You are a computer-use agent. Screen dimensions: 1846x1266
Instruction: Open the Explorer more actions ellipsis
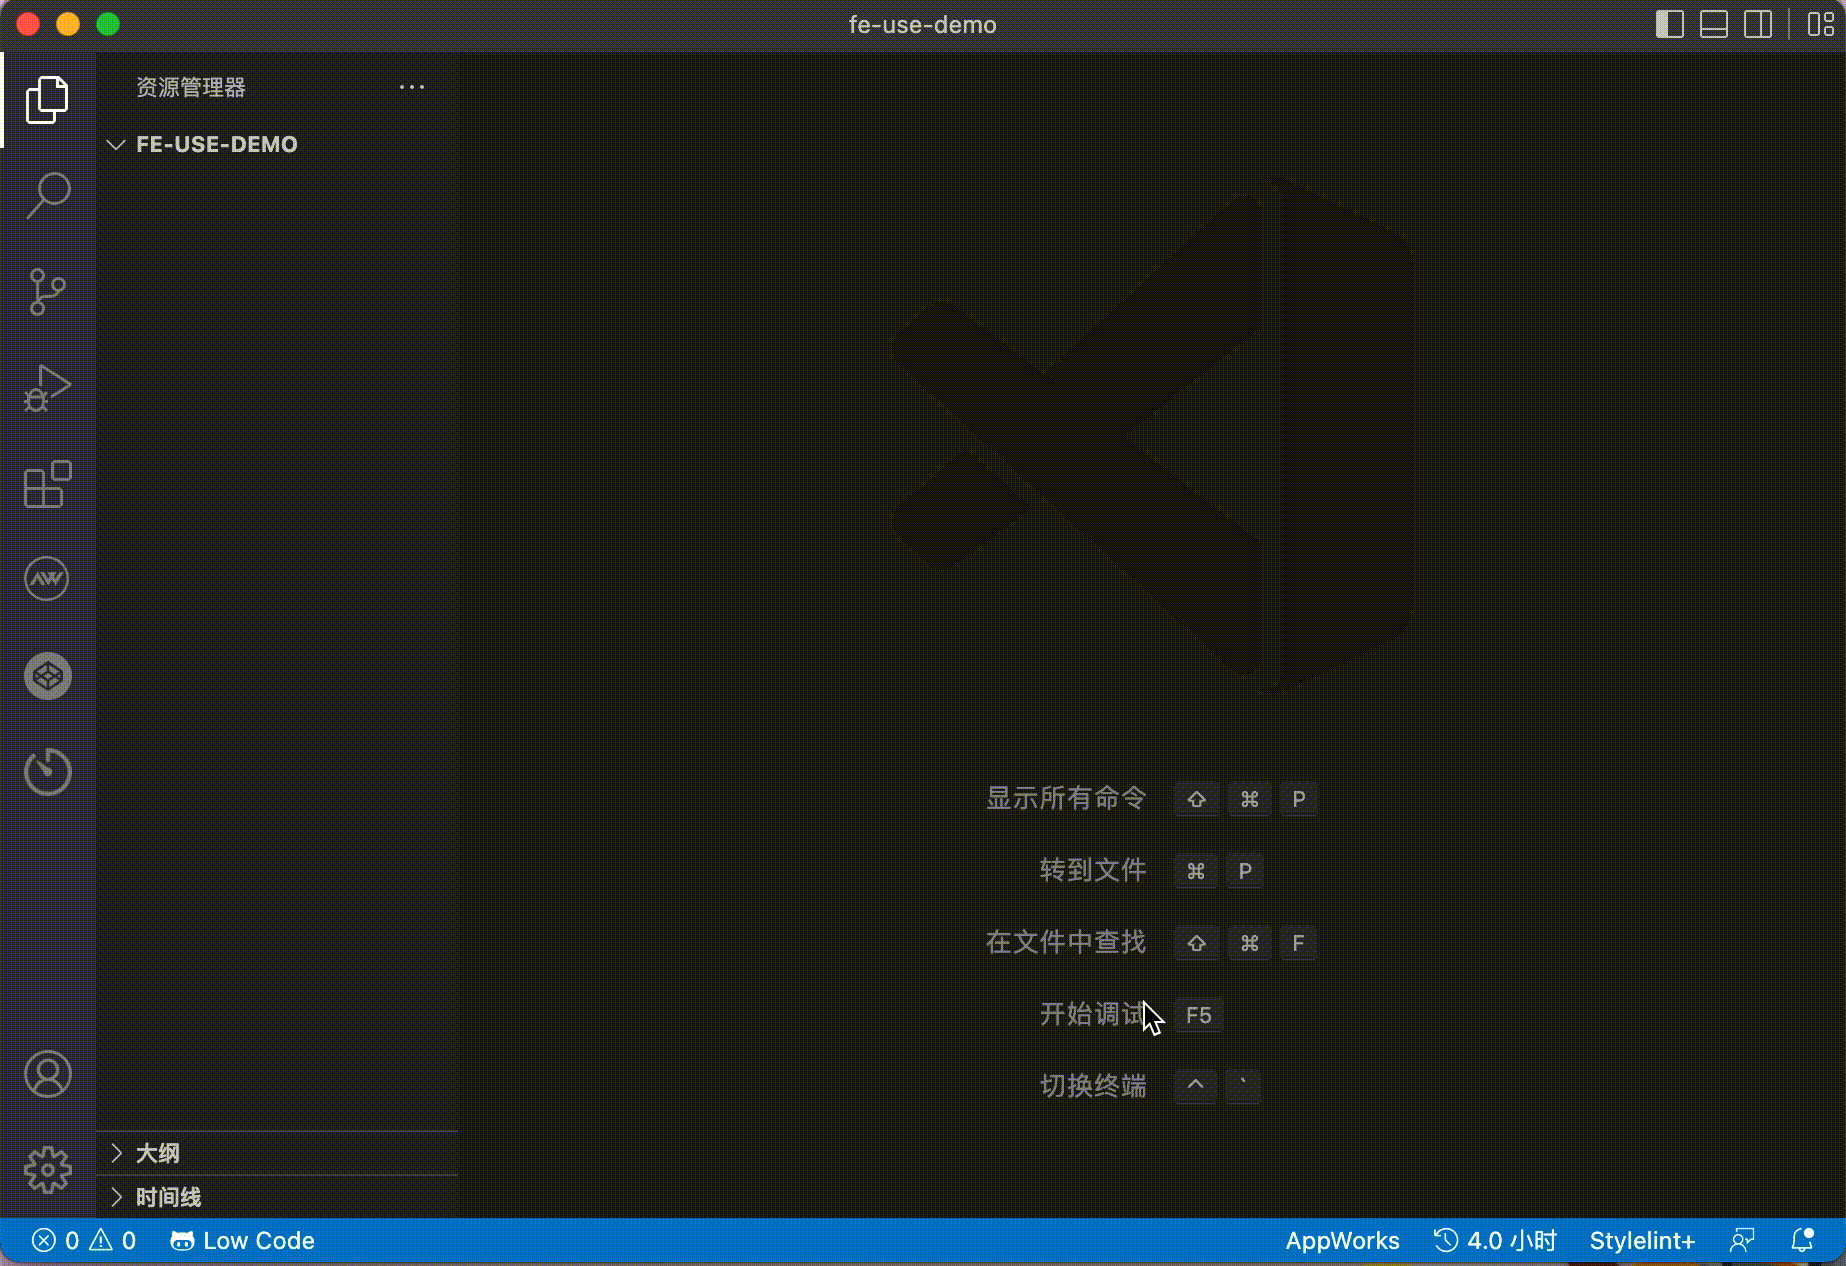pyautogui.click(x=412, y=88)
